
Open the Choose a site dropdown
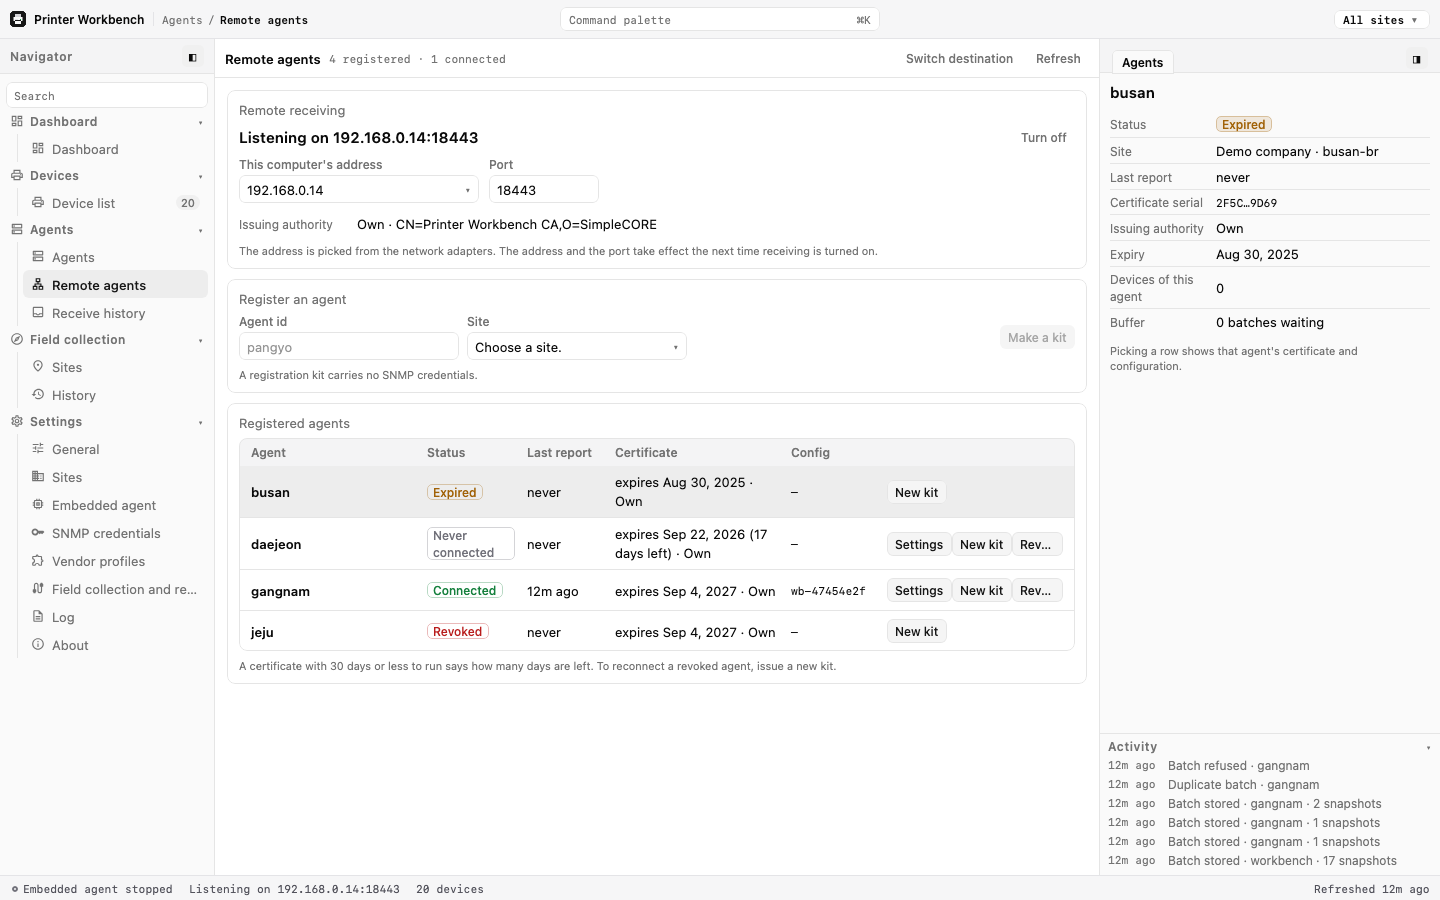click(576, 347)
